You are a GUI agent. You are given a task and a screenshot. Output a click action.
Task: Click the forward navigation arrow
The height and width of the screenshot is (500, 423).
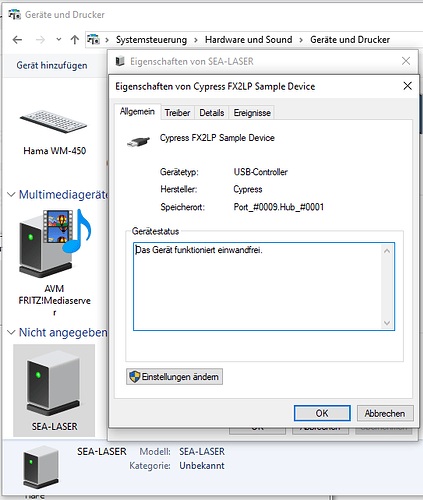coord(40,40)
